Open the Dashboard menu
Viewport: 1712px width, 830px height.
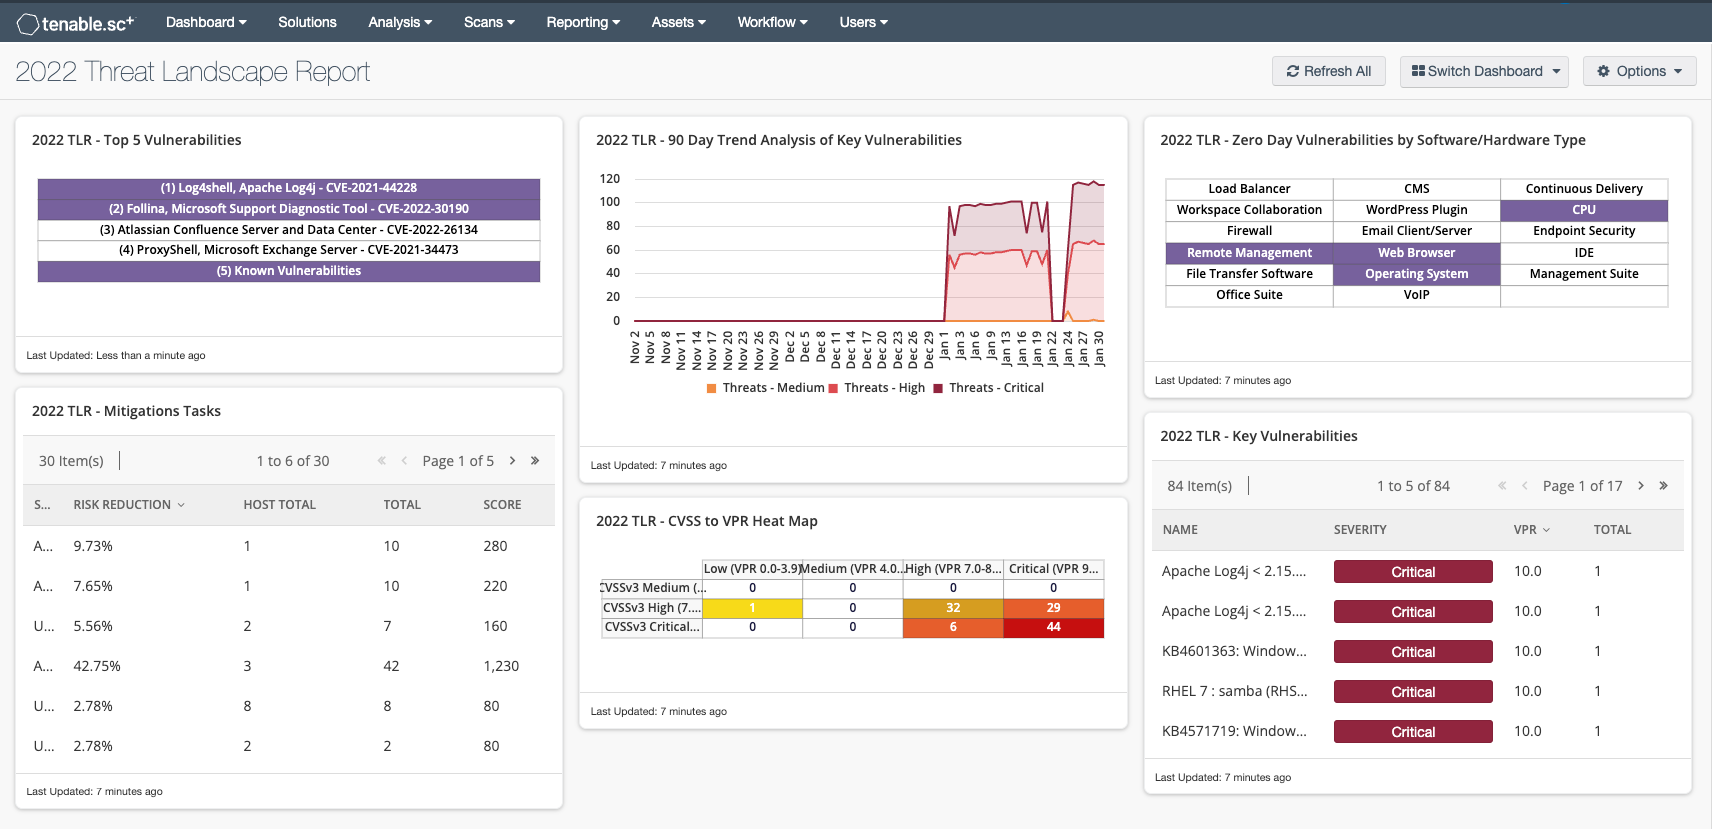(x=206, y=22)
